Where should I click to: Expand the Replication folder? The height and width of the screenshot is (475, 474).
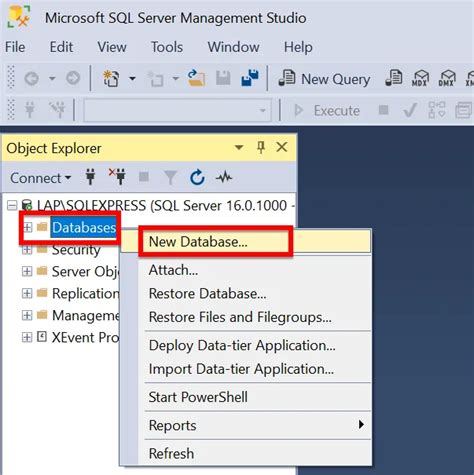pos(27,293)
